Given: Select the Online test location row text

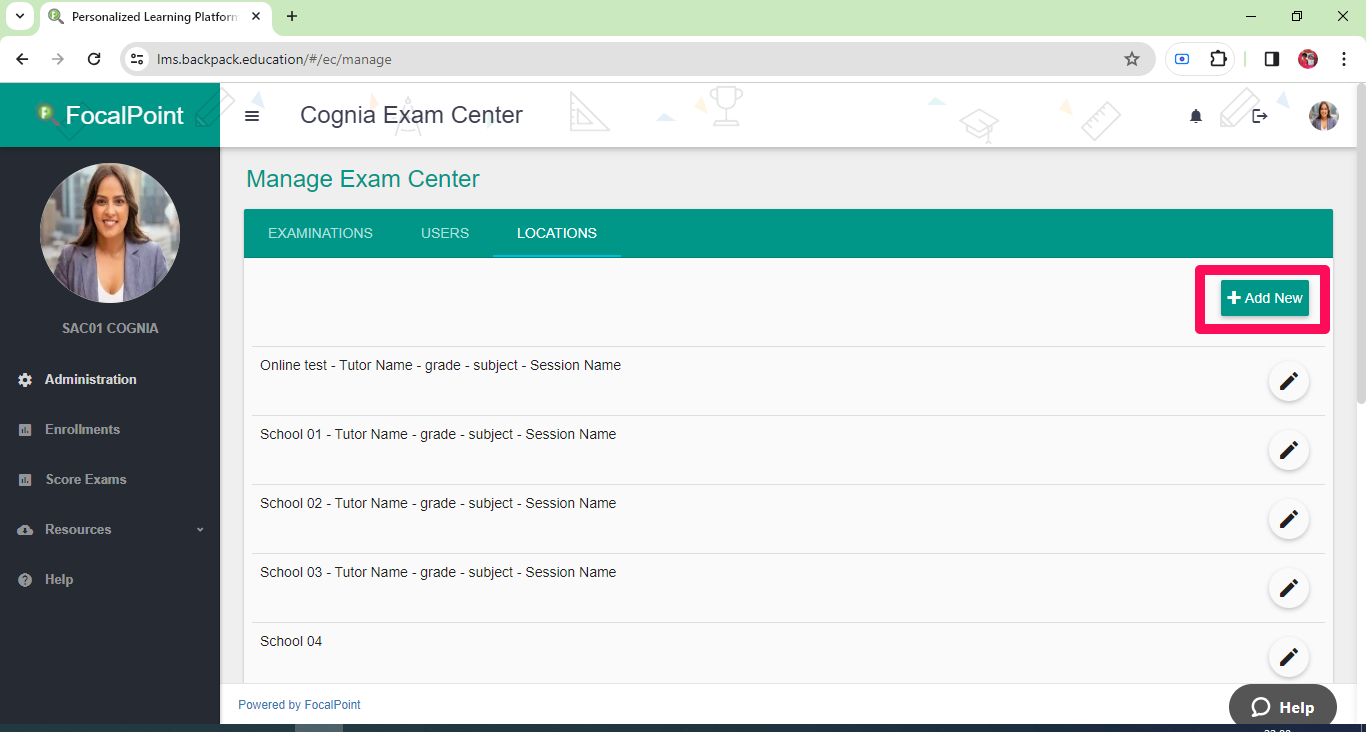Looking at the screenshot, I should [440, 366].
